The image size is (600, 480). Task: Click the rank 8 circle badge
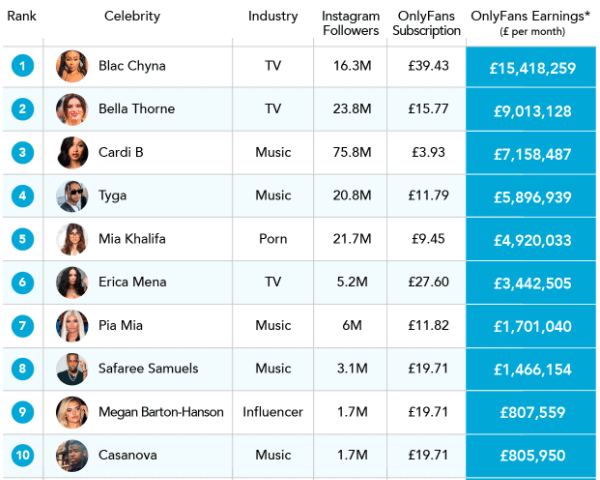[x=23, y=369]
